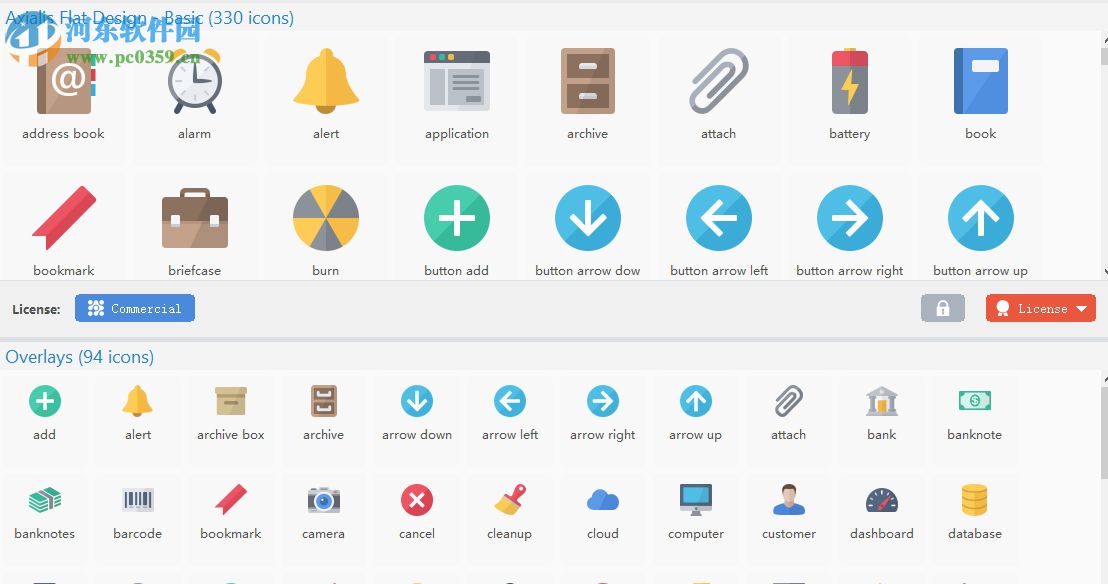Click the Axialis Flat Design Basic header
The width and height of the screenshot is (1108, 584).
pos(150,17)
